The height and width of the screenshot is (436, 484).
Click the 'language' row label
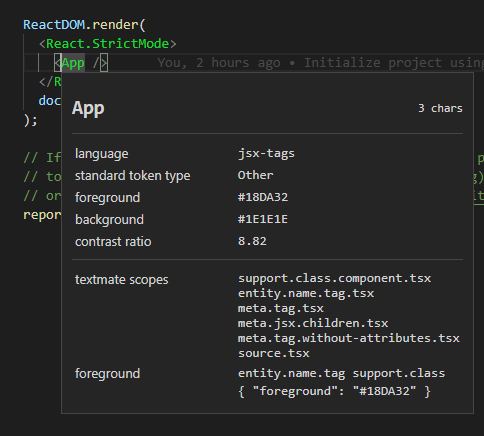pos(101,154)
